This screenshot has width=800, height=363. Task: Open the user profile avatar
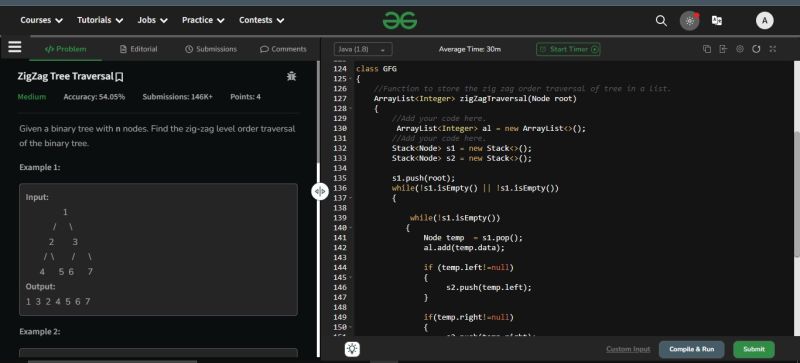[x=764, y=20]
